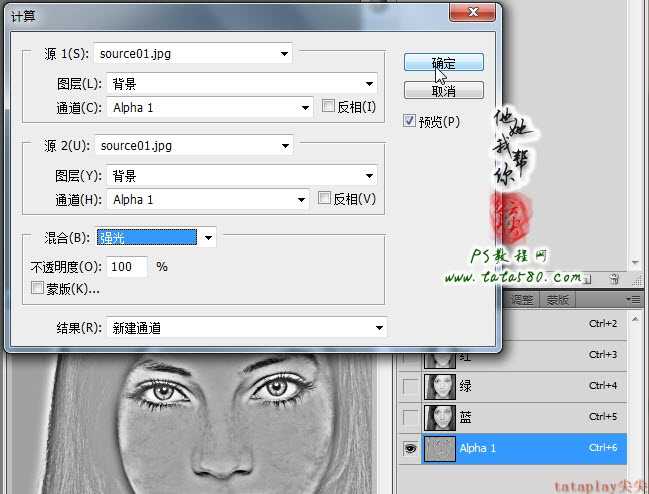The width and height of the screenshot is (649, 494).
Task: Open the 混合(B) blending mode dropdown
Action: point(156,237)
